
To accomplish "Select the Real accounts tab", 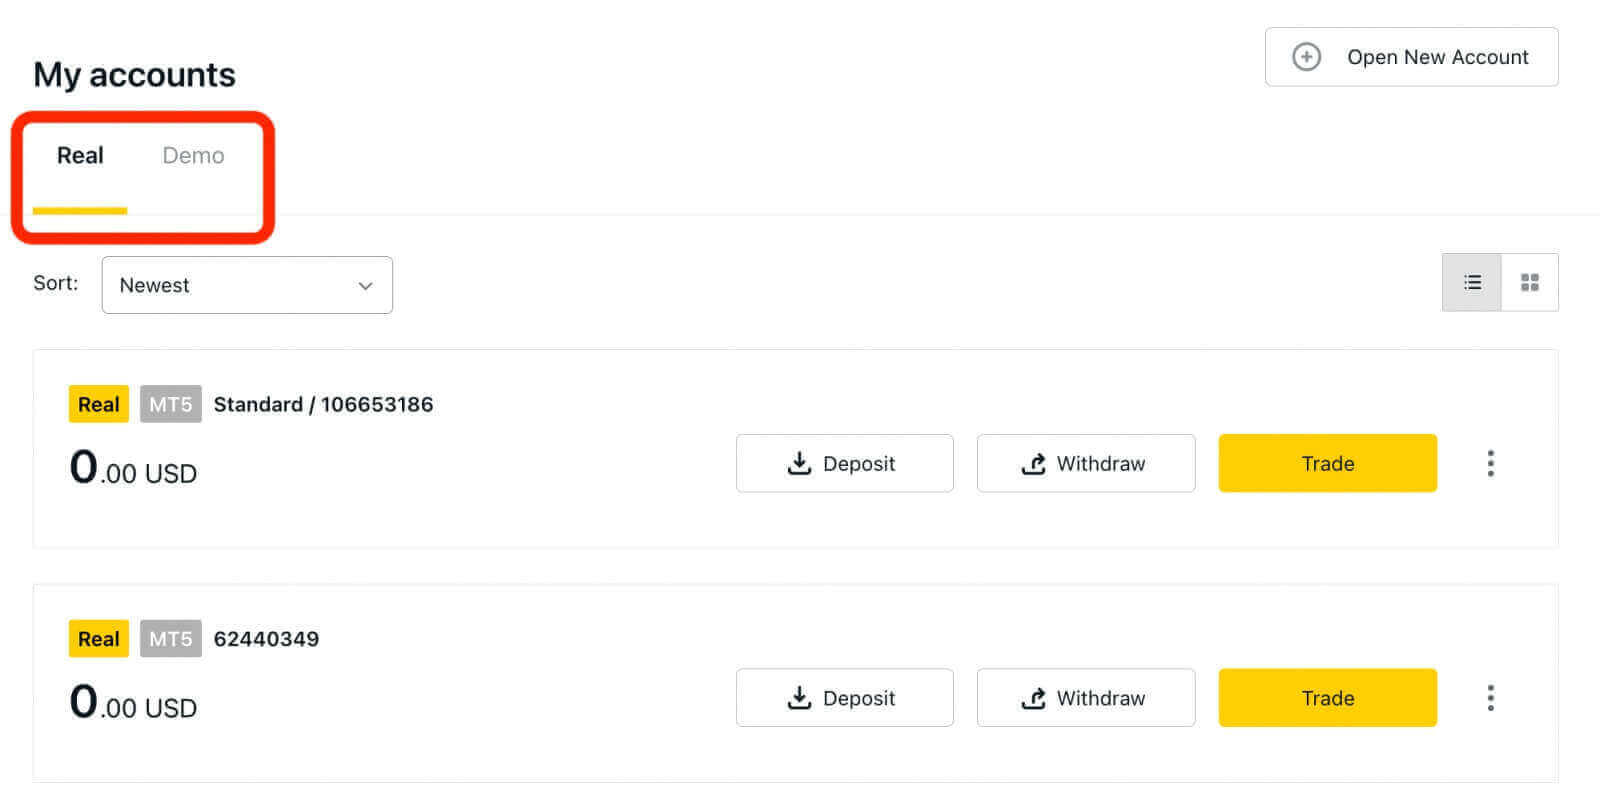I will 79,156.
